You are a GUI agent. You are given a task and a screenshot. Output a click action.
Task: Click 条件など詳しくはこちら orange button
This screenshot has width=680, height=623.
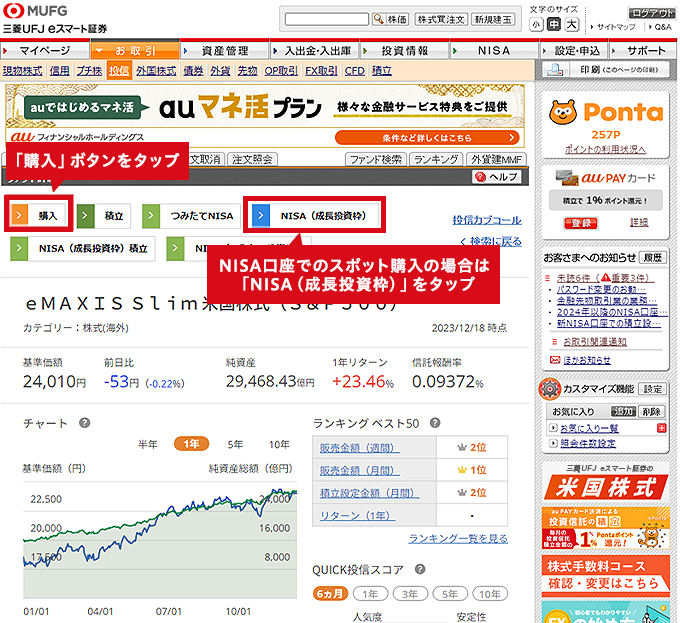click(x=427, y=138)
